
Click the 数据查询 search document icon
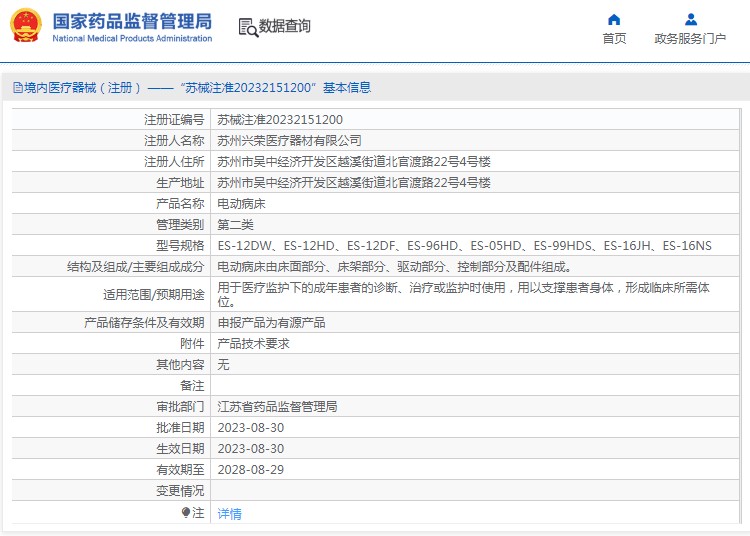tap(248, 27)
